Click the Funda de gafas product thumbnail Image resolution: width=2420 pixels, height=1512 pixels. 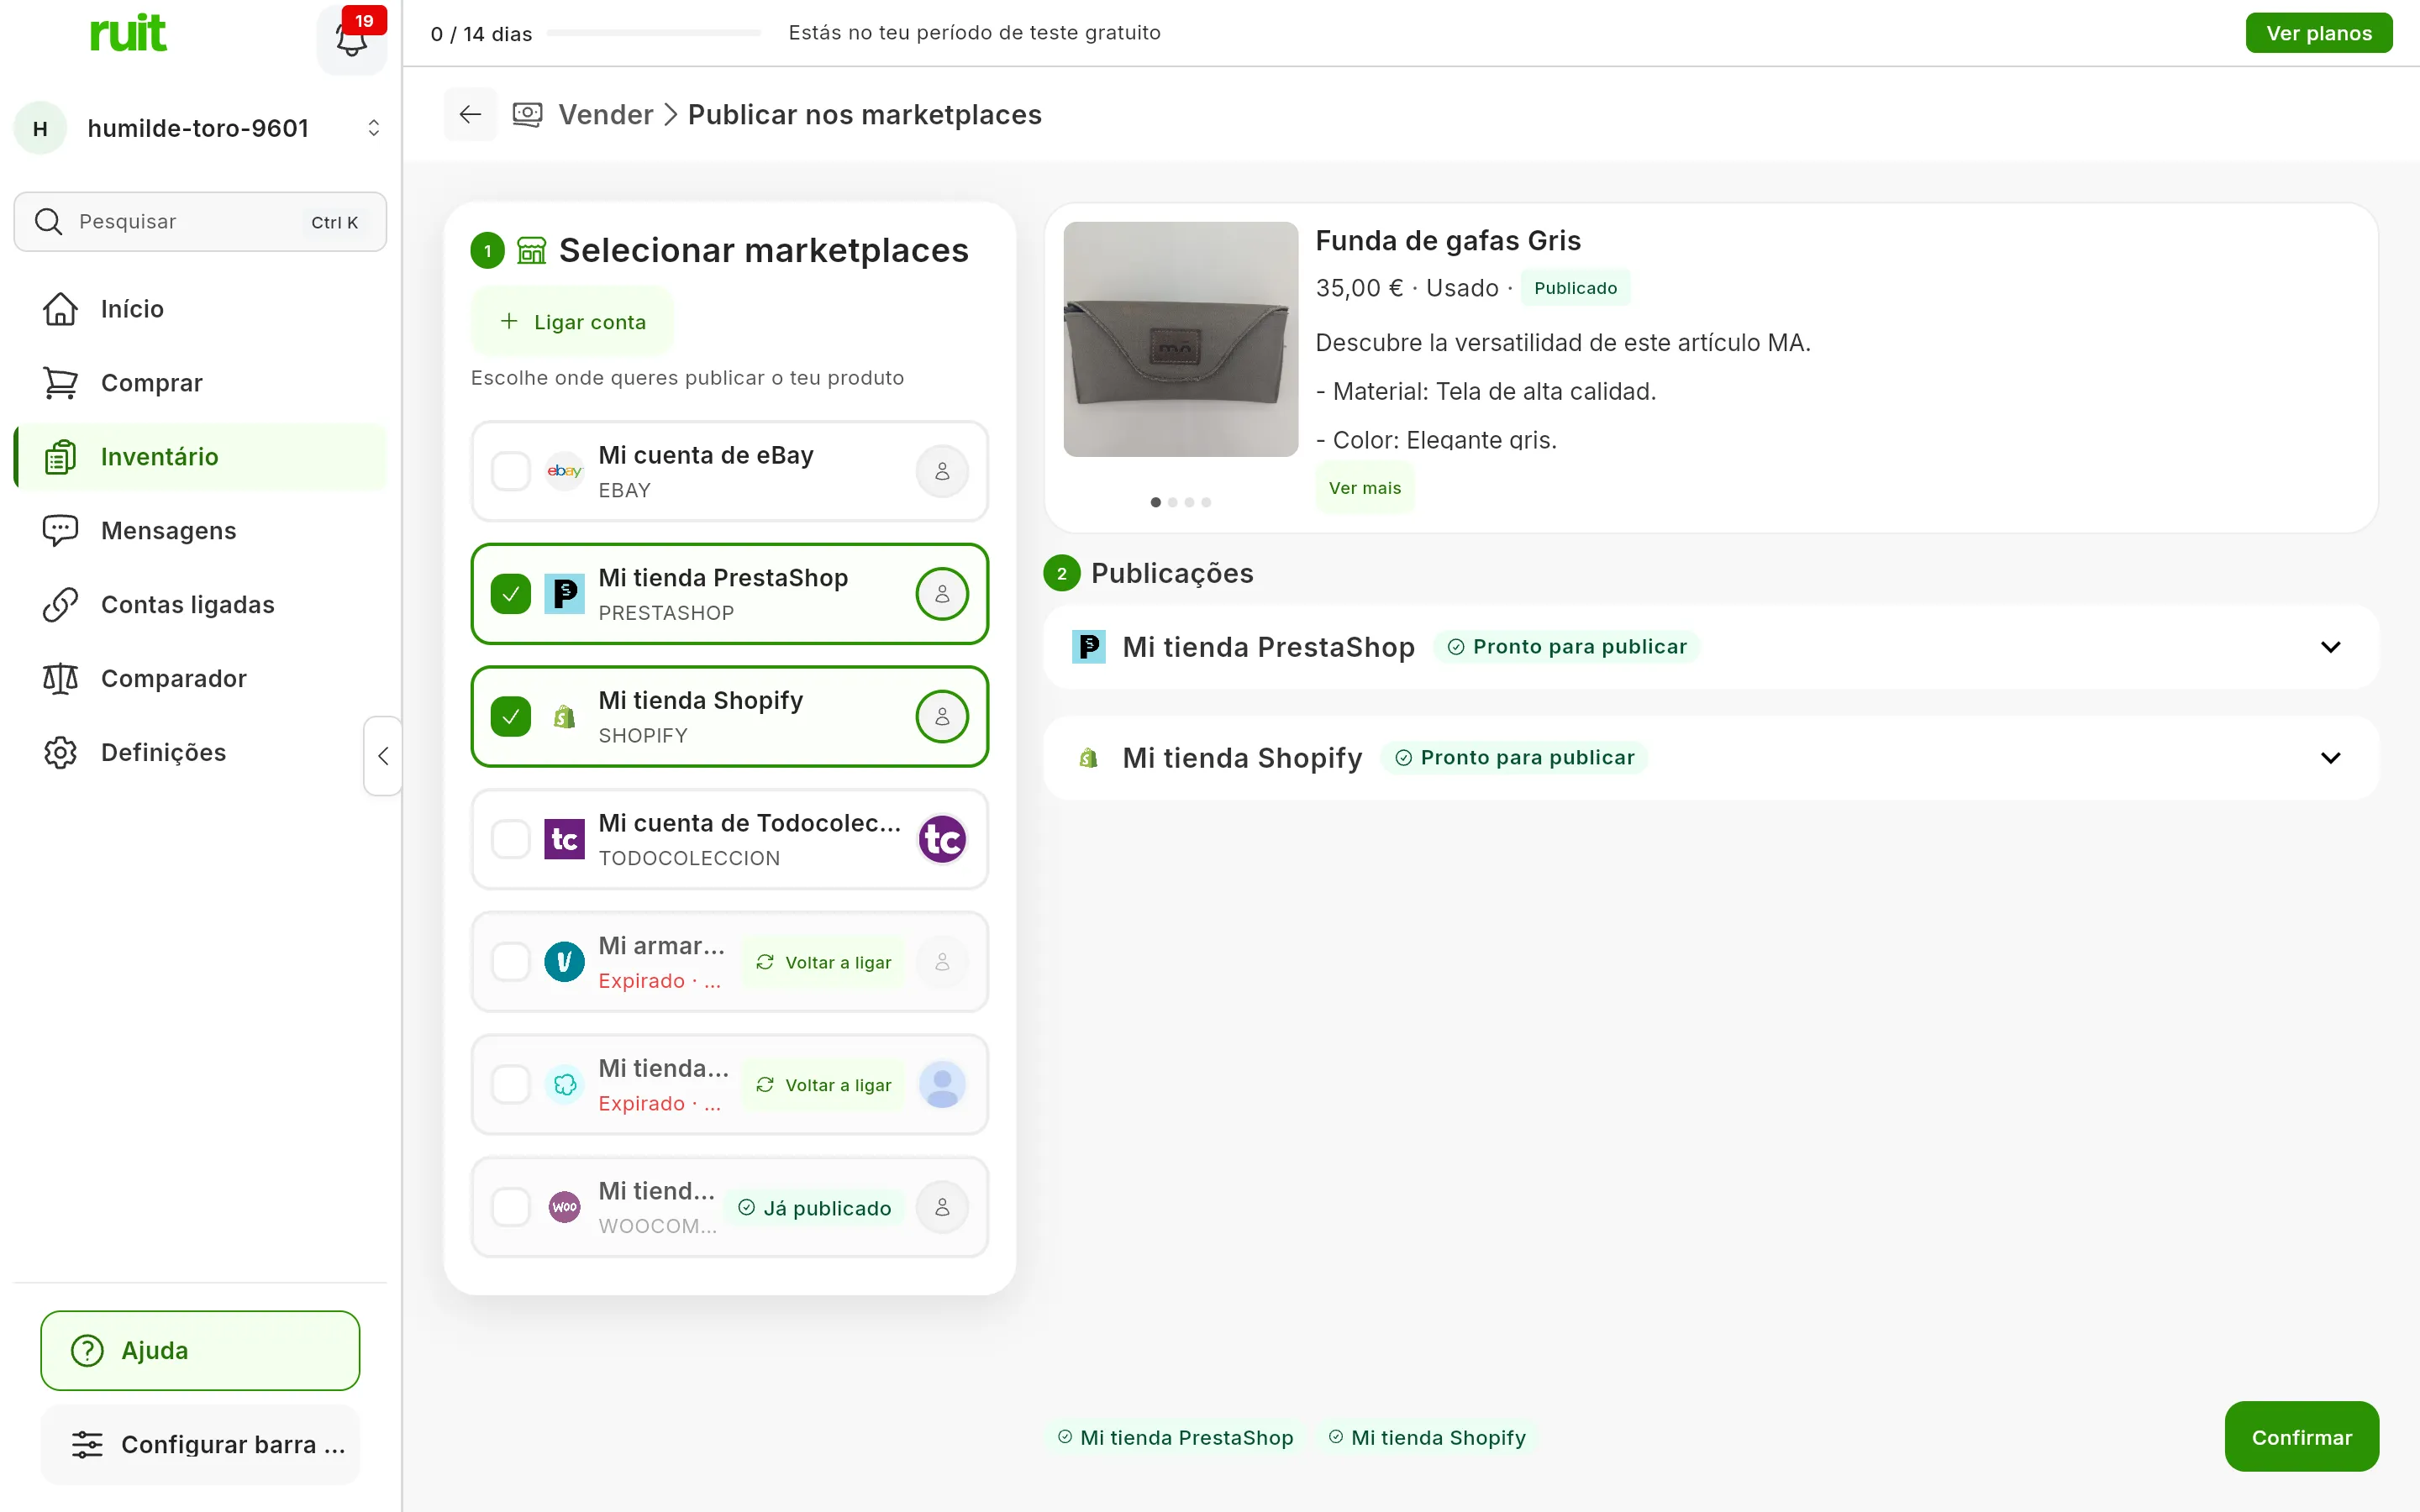1180,339
